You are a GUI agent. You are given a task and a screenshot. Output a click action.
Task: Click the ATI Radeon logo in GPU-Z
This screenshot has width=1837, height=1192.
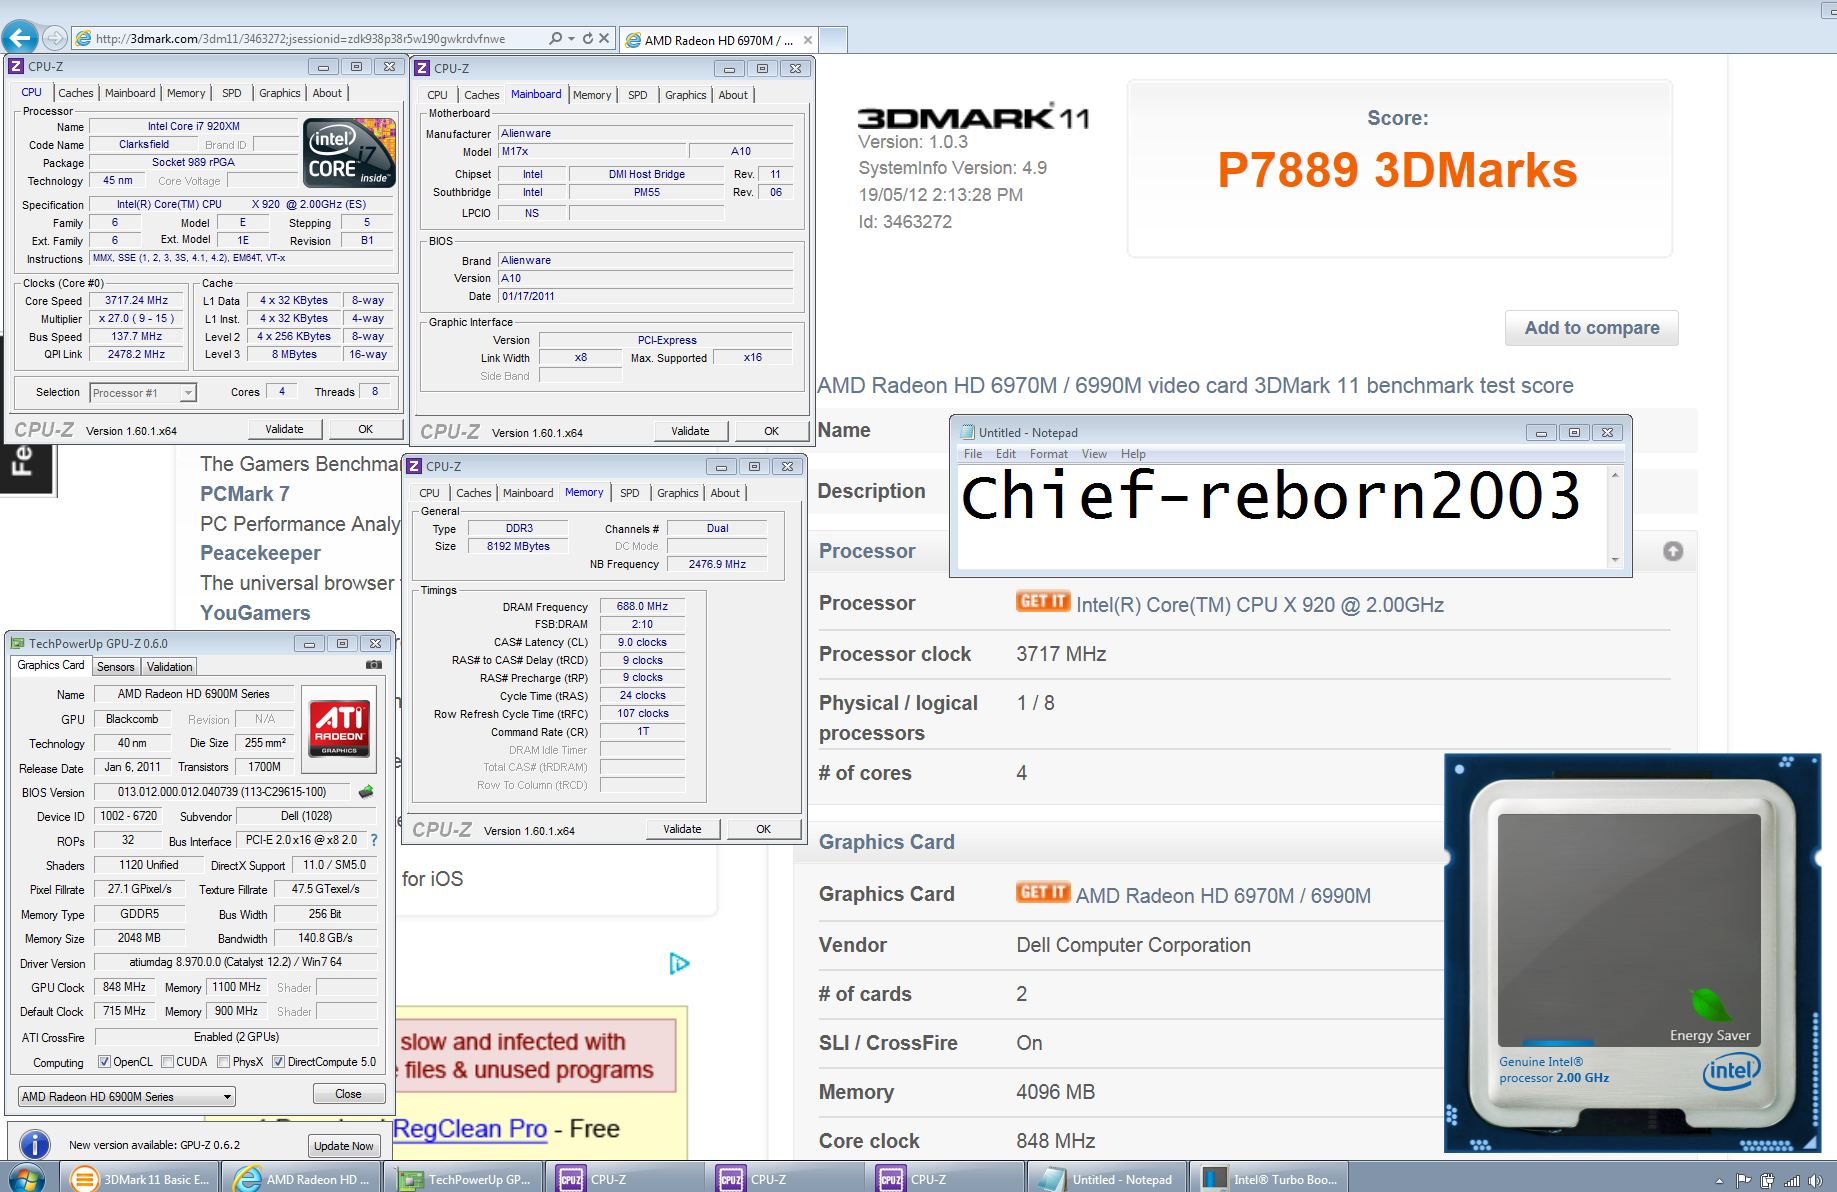coord(339,729)
